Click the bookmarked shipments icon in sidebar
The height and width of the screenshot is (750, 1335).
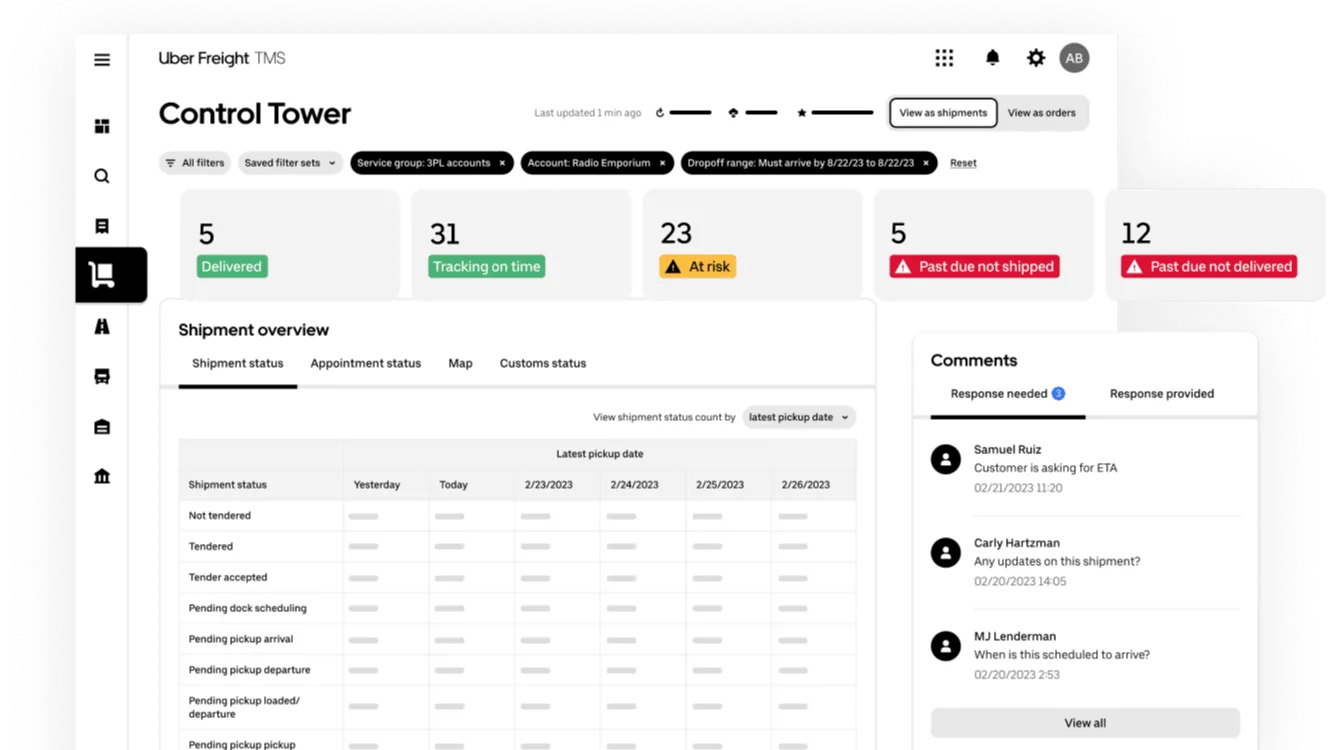[x=101, y=226]
